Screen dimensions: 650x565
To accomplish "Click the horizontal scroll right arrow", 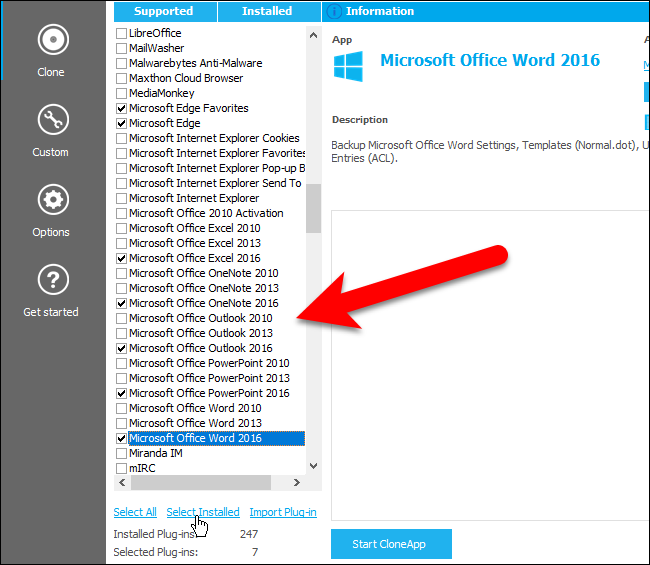I will (x=297, y=483).
